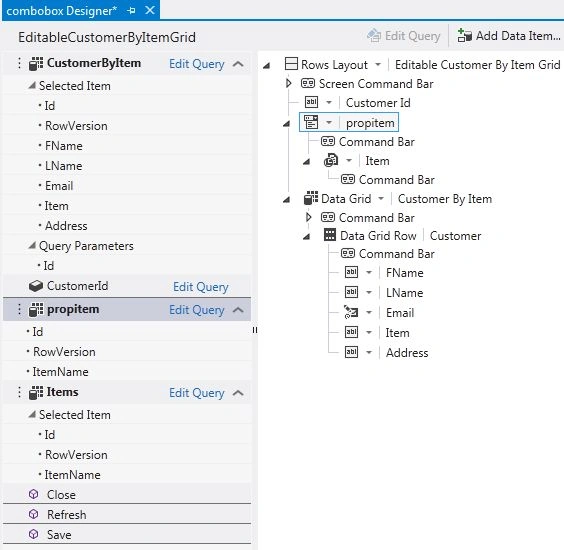
Task: Click the Screen Command Bar icon
Action: (x=308, y=83)
